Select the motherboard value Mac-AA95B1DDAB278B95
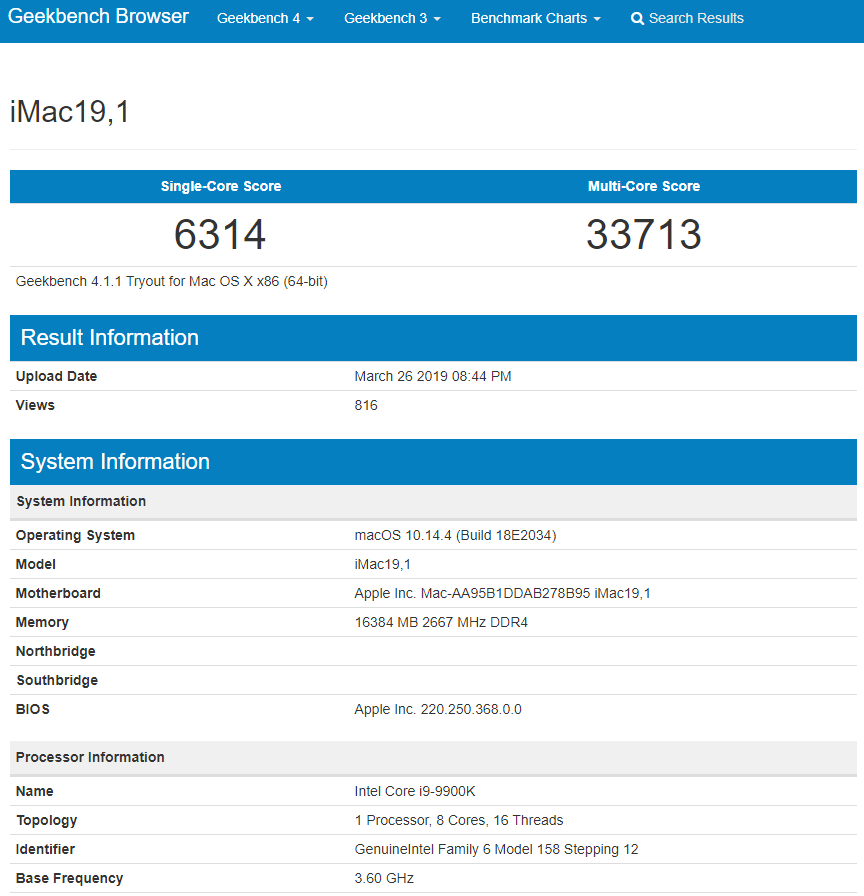Screen dimensions: 864x896 click(505, 594)
